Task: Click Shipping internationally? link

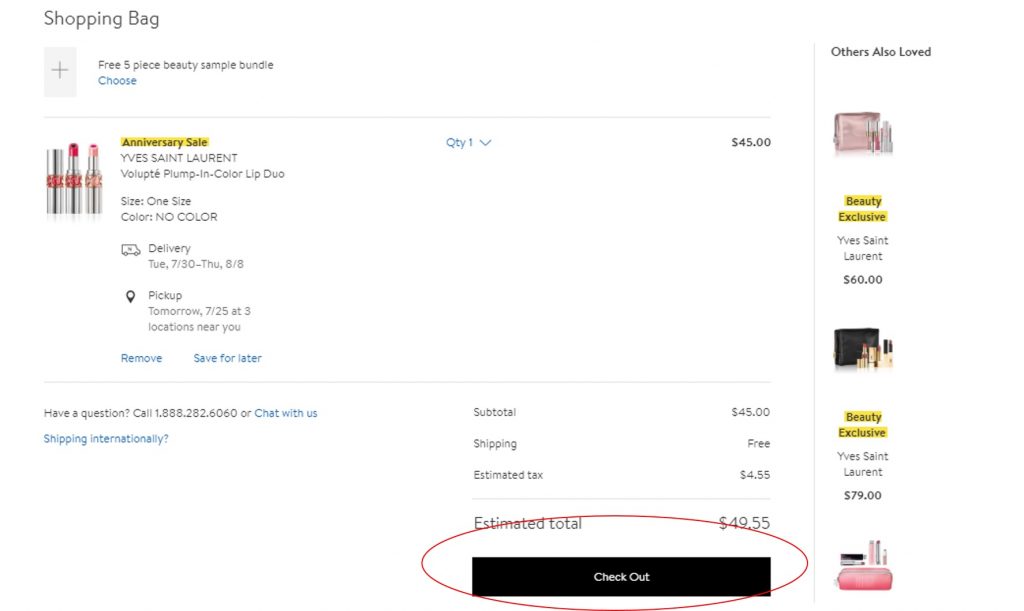Action: tap(106, 439)
